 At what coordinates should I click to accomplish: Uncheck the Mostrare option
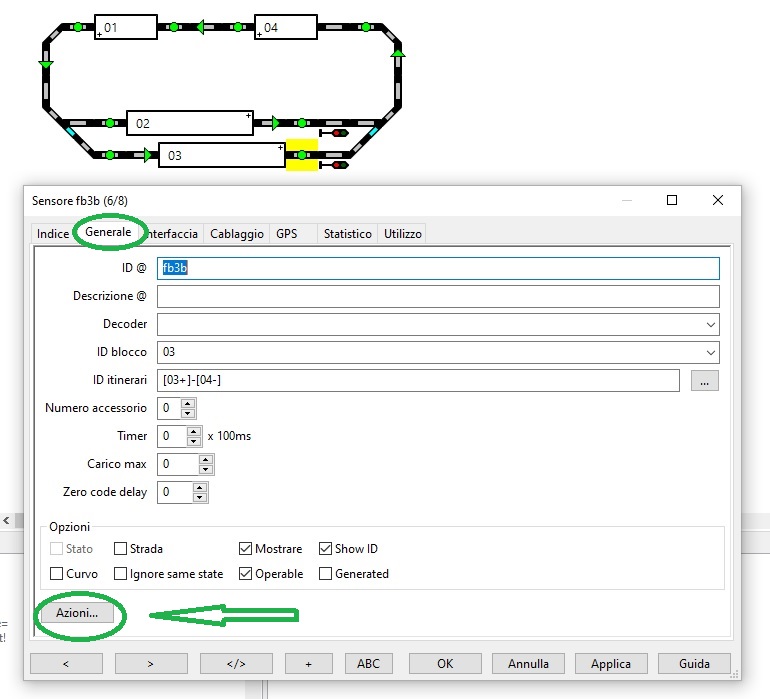(246, 549)
